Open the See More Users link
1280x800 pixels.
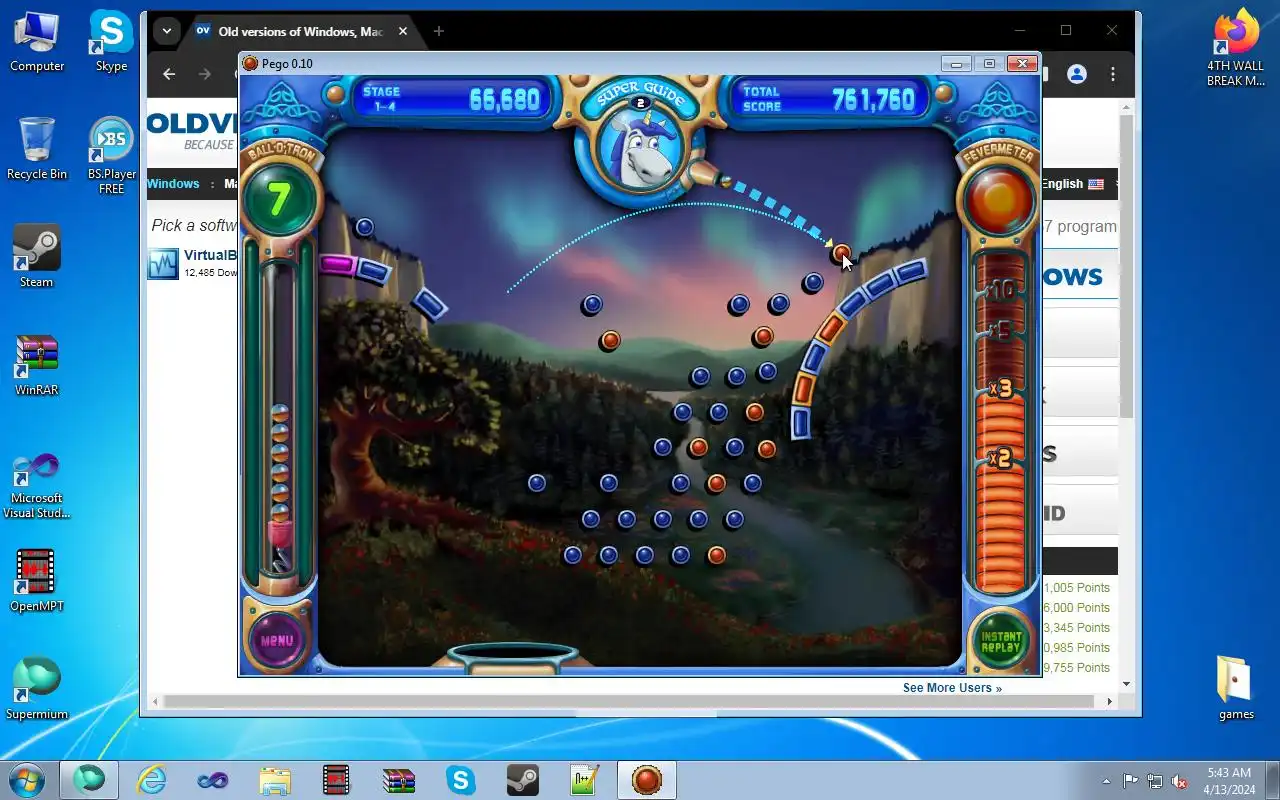tap(952, 688)
